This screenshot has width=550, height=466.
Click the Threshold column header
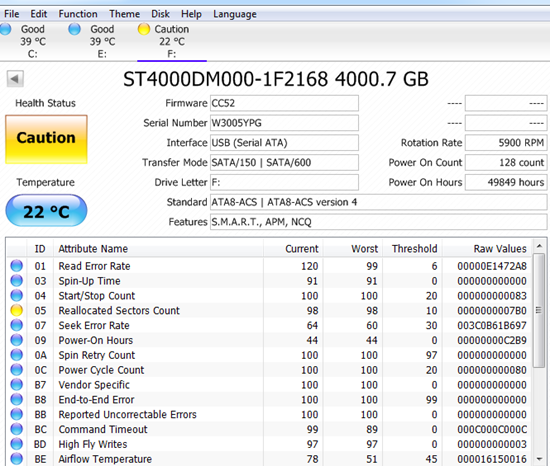(412, 249)
